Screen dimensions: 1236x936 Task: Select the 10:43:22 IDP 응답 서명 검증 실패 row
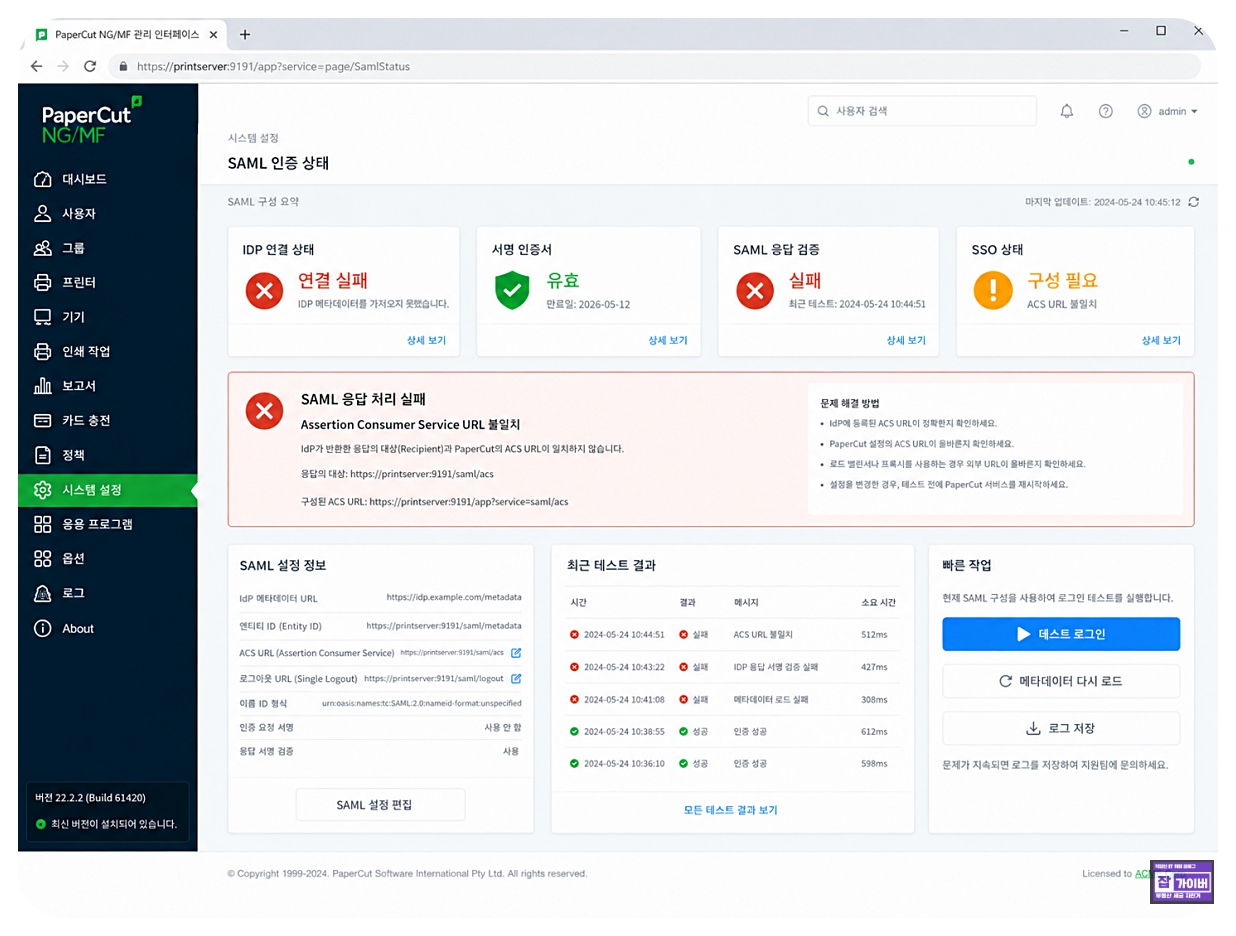pos(733,667)
